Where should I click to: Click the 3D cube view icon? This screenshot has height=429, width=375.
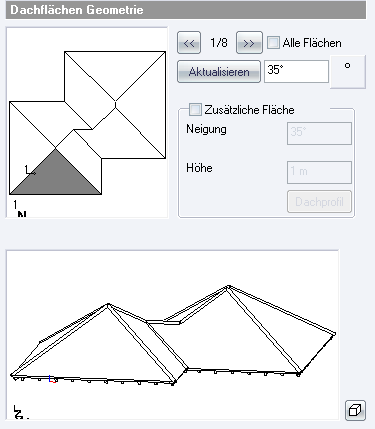click(x=355, y=410)
